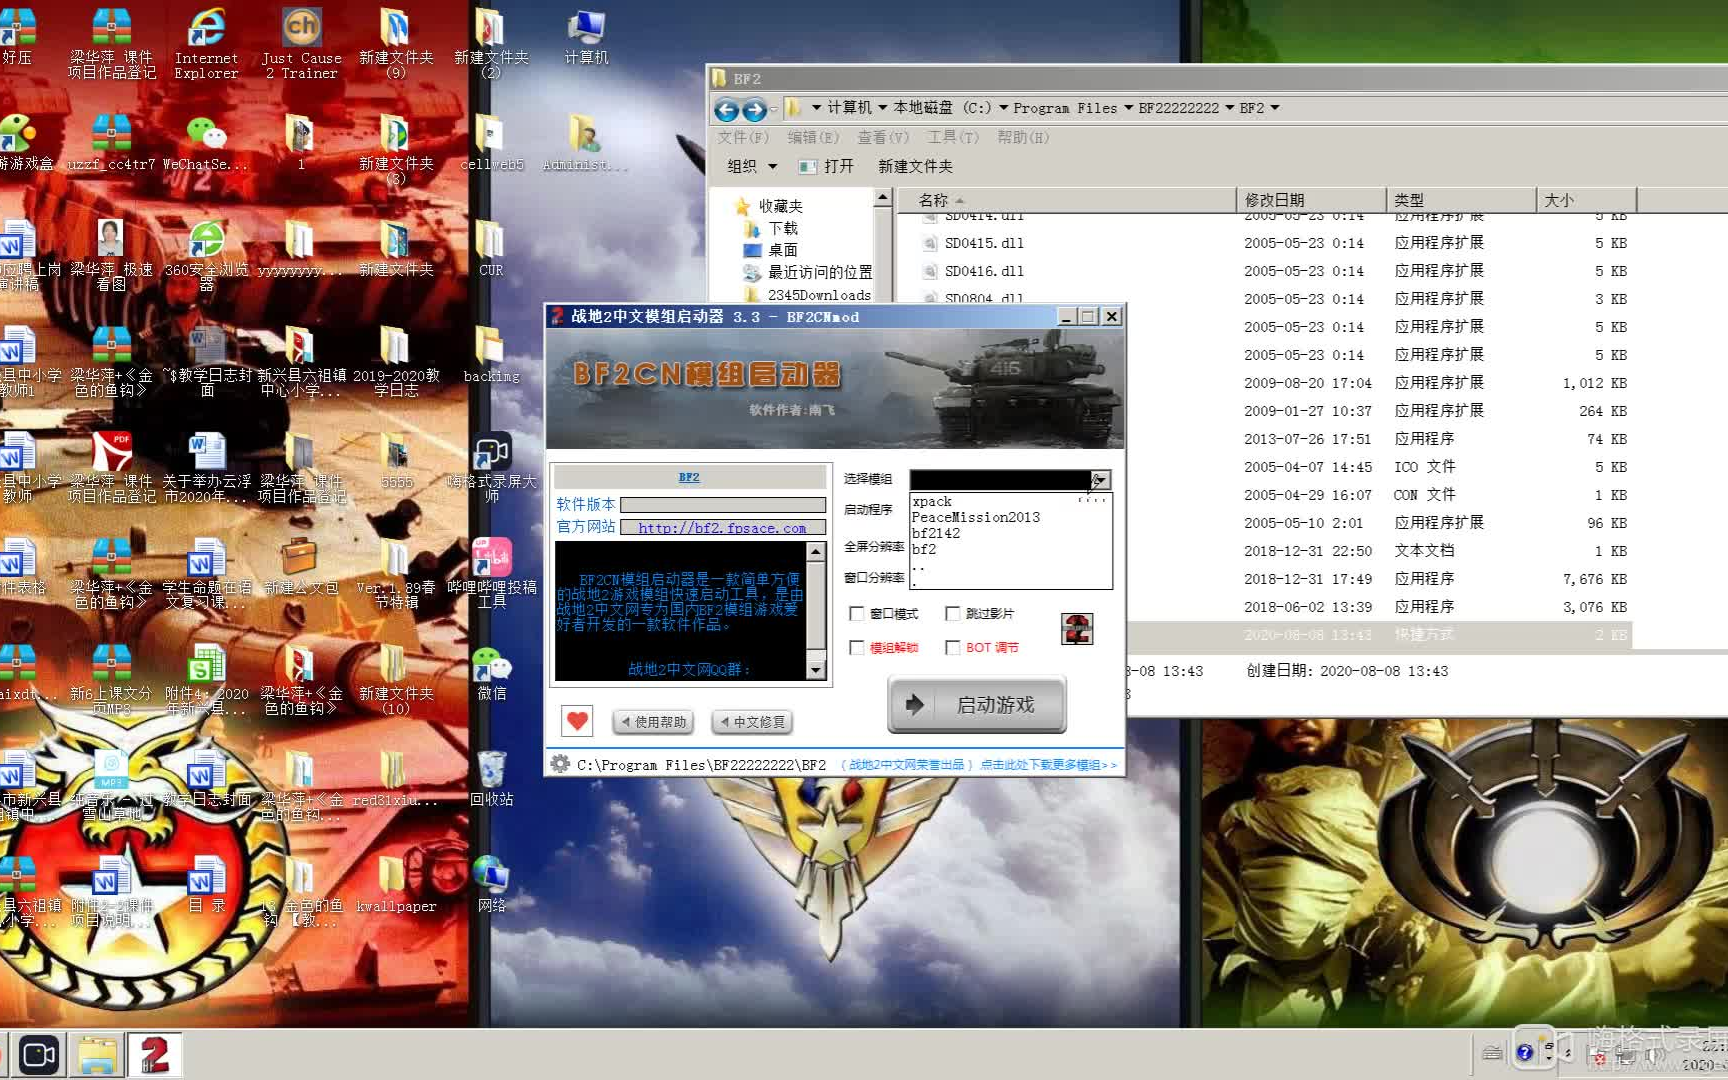Select the SD0415.dll file row
This screenshot has height=1080, width=1728.
pos(1264,243)
